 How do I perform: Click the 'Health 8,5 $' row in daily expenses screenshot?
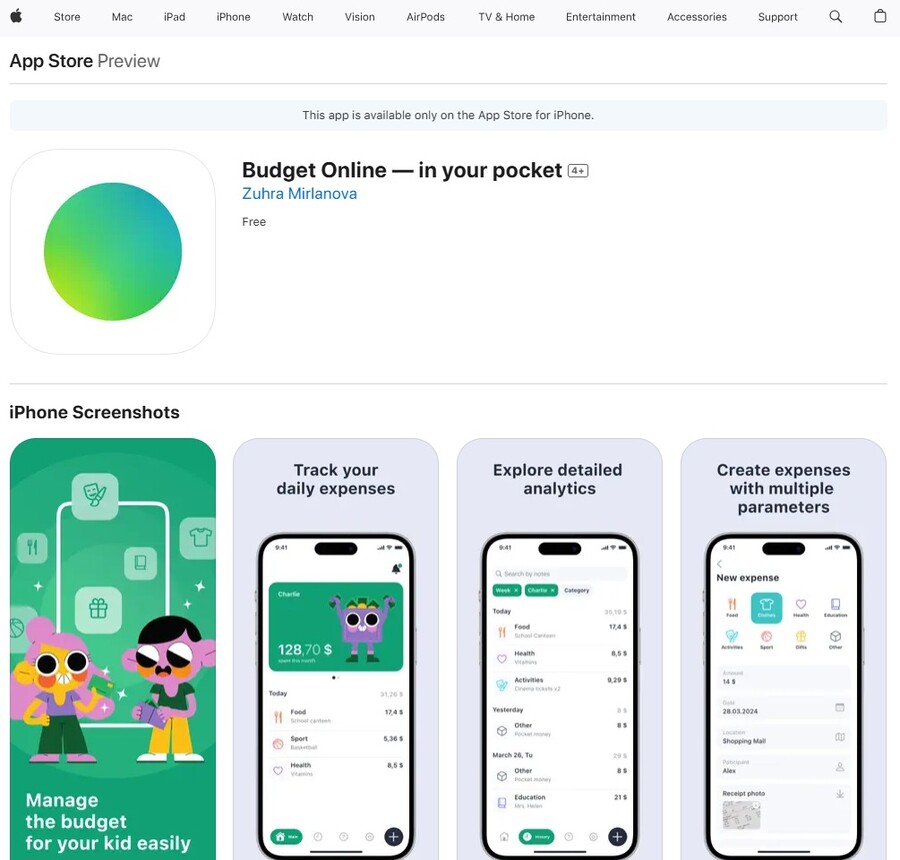point(336,769)
